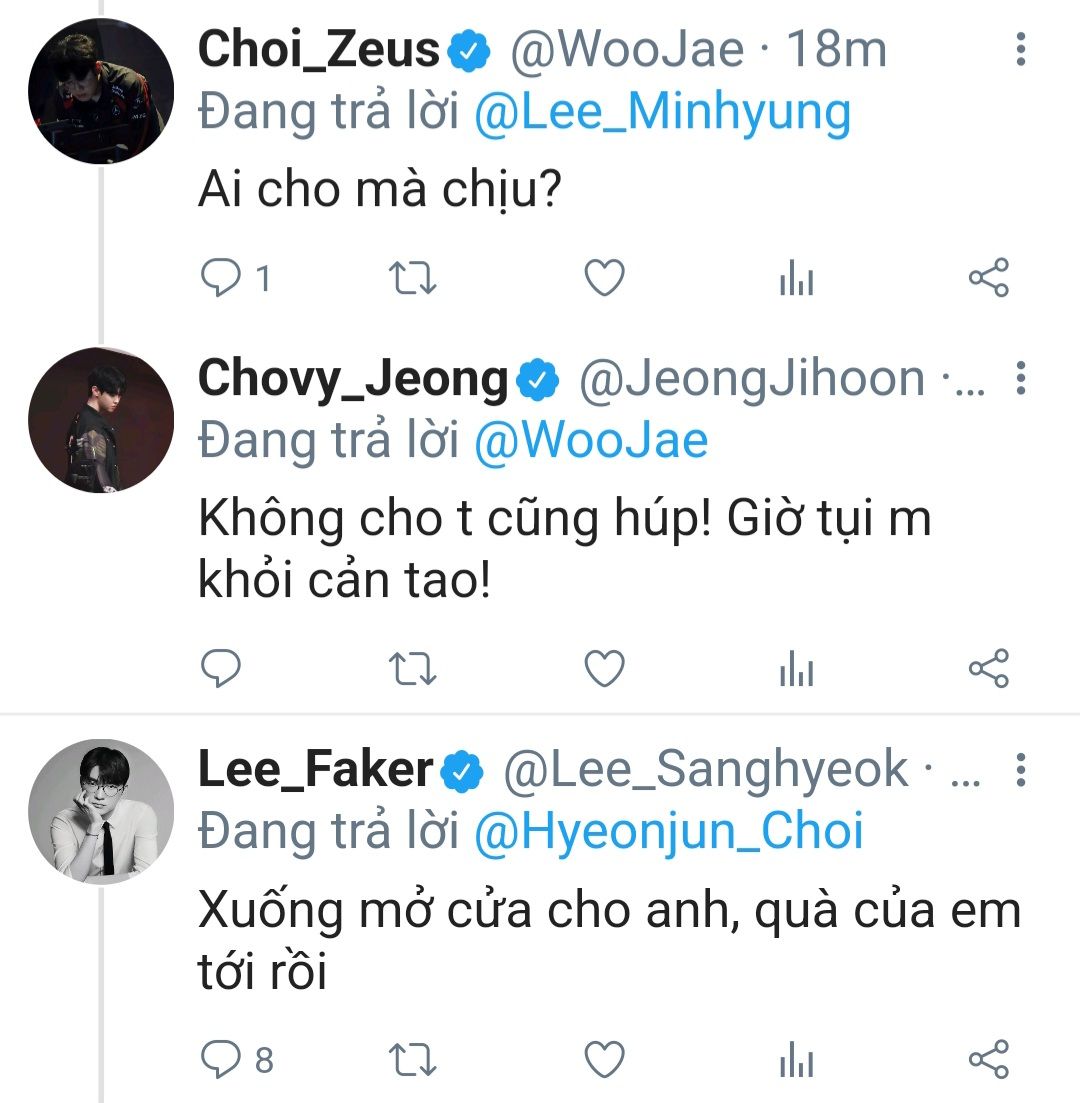This screenshot has width=1080, height=1103.
Task: Open more options on Choi_Zeus's tweet
Action: tap(1021, 48)
